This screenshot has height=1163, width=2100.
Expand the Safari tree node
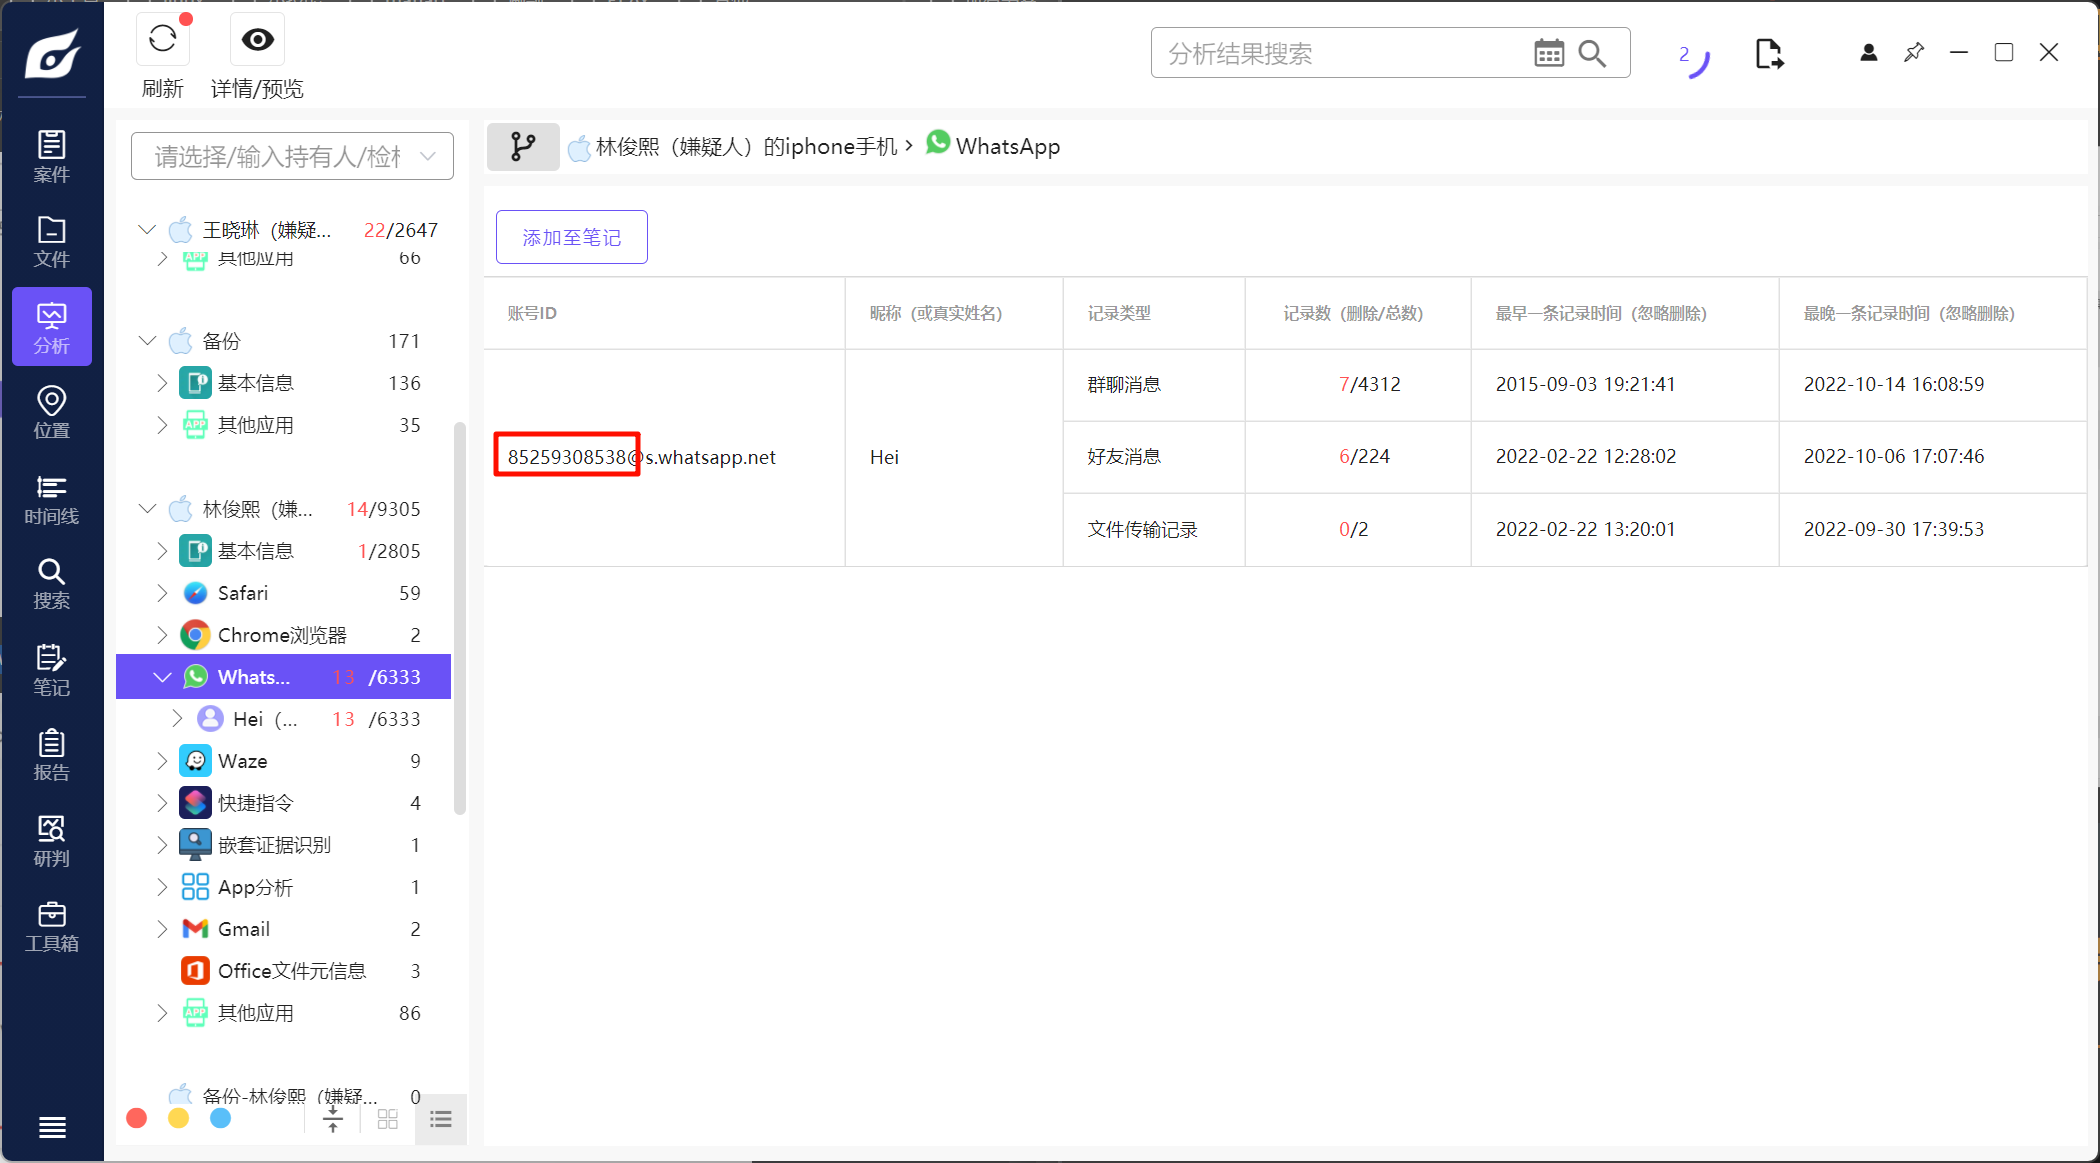click(162, 593)
